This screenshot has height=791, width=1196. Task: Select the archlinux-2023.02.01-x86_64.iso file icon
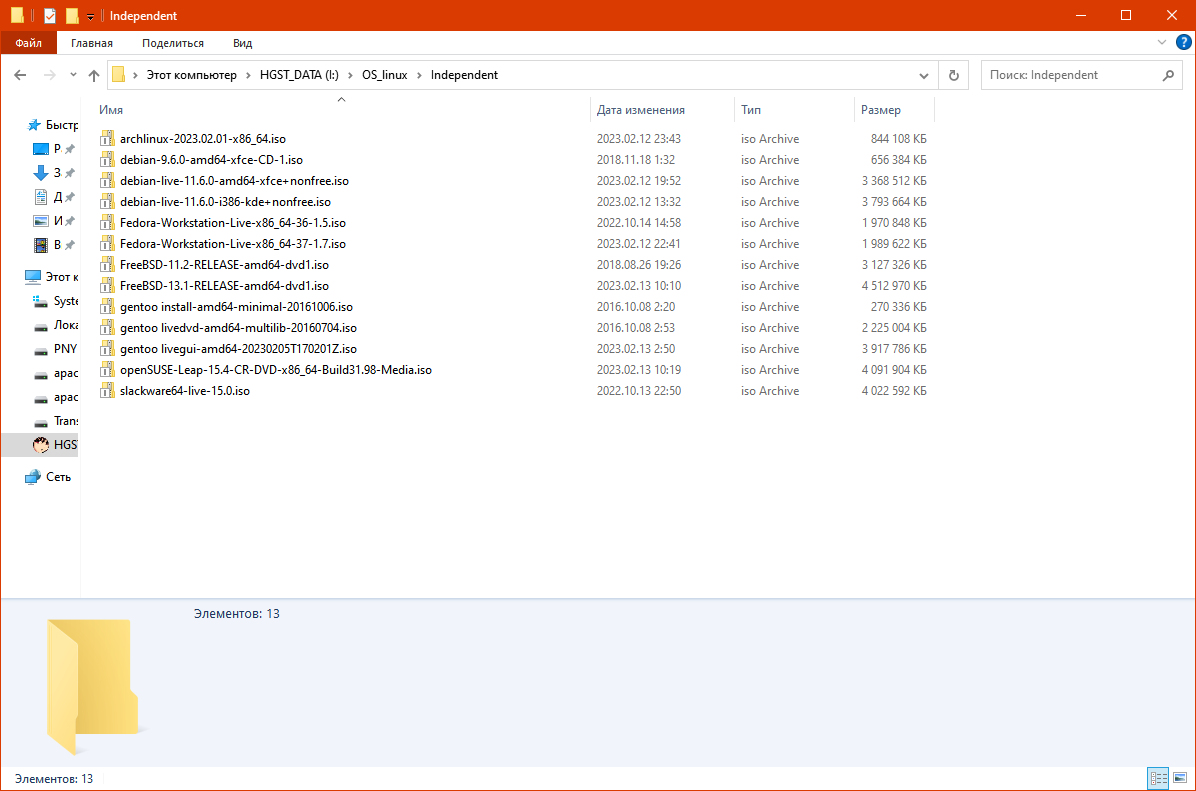tap(108, 139)
